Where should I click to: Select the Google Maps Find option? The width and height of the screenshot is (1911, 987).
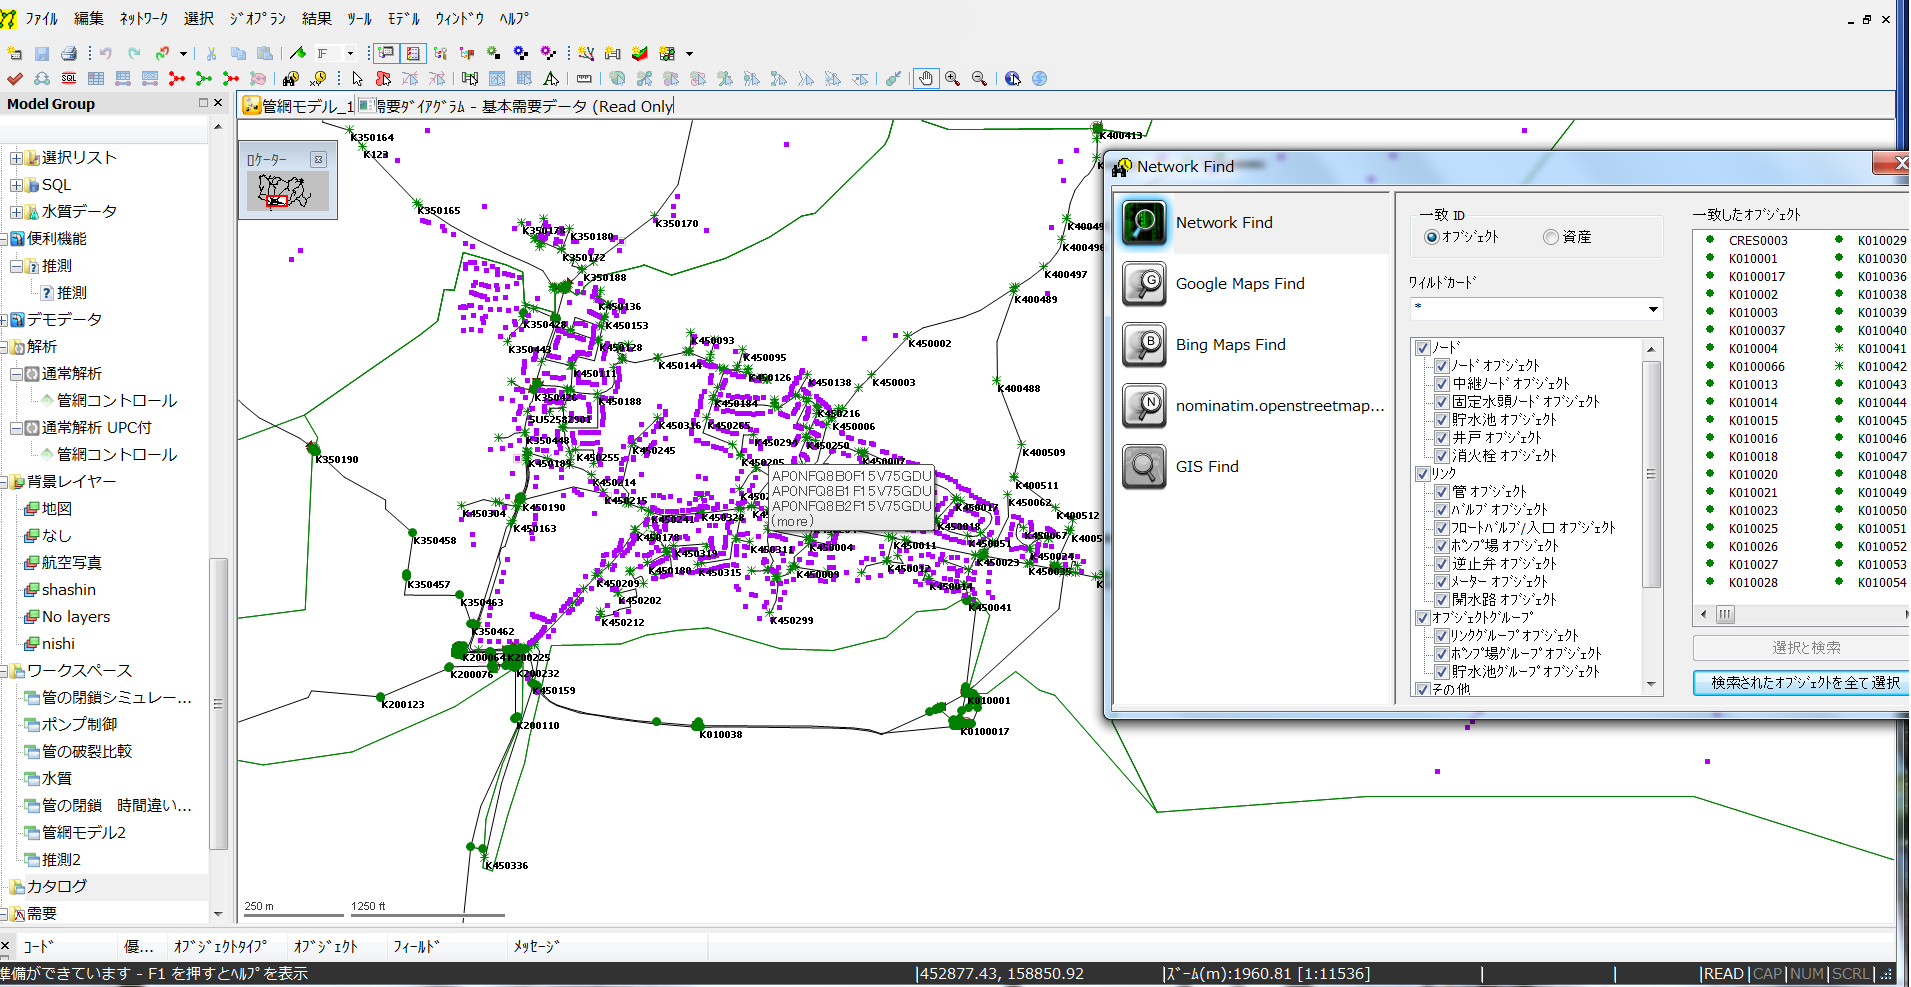click(x=1252, y=284)
